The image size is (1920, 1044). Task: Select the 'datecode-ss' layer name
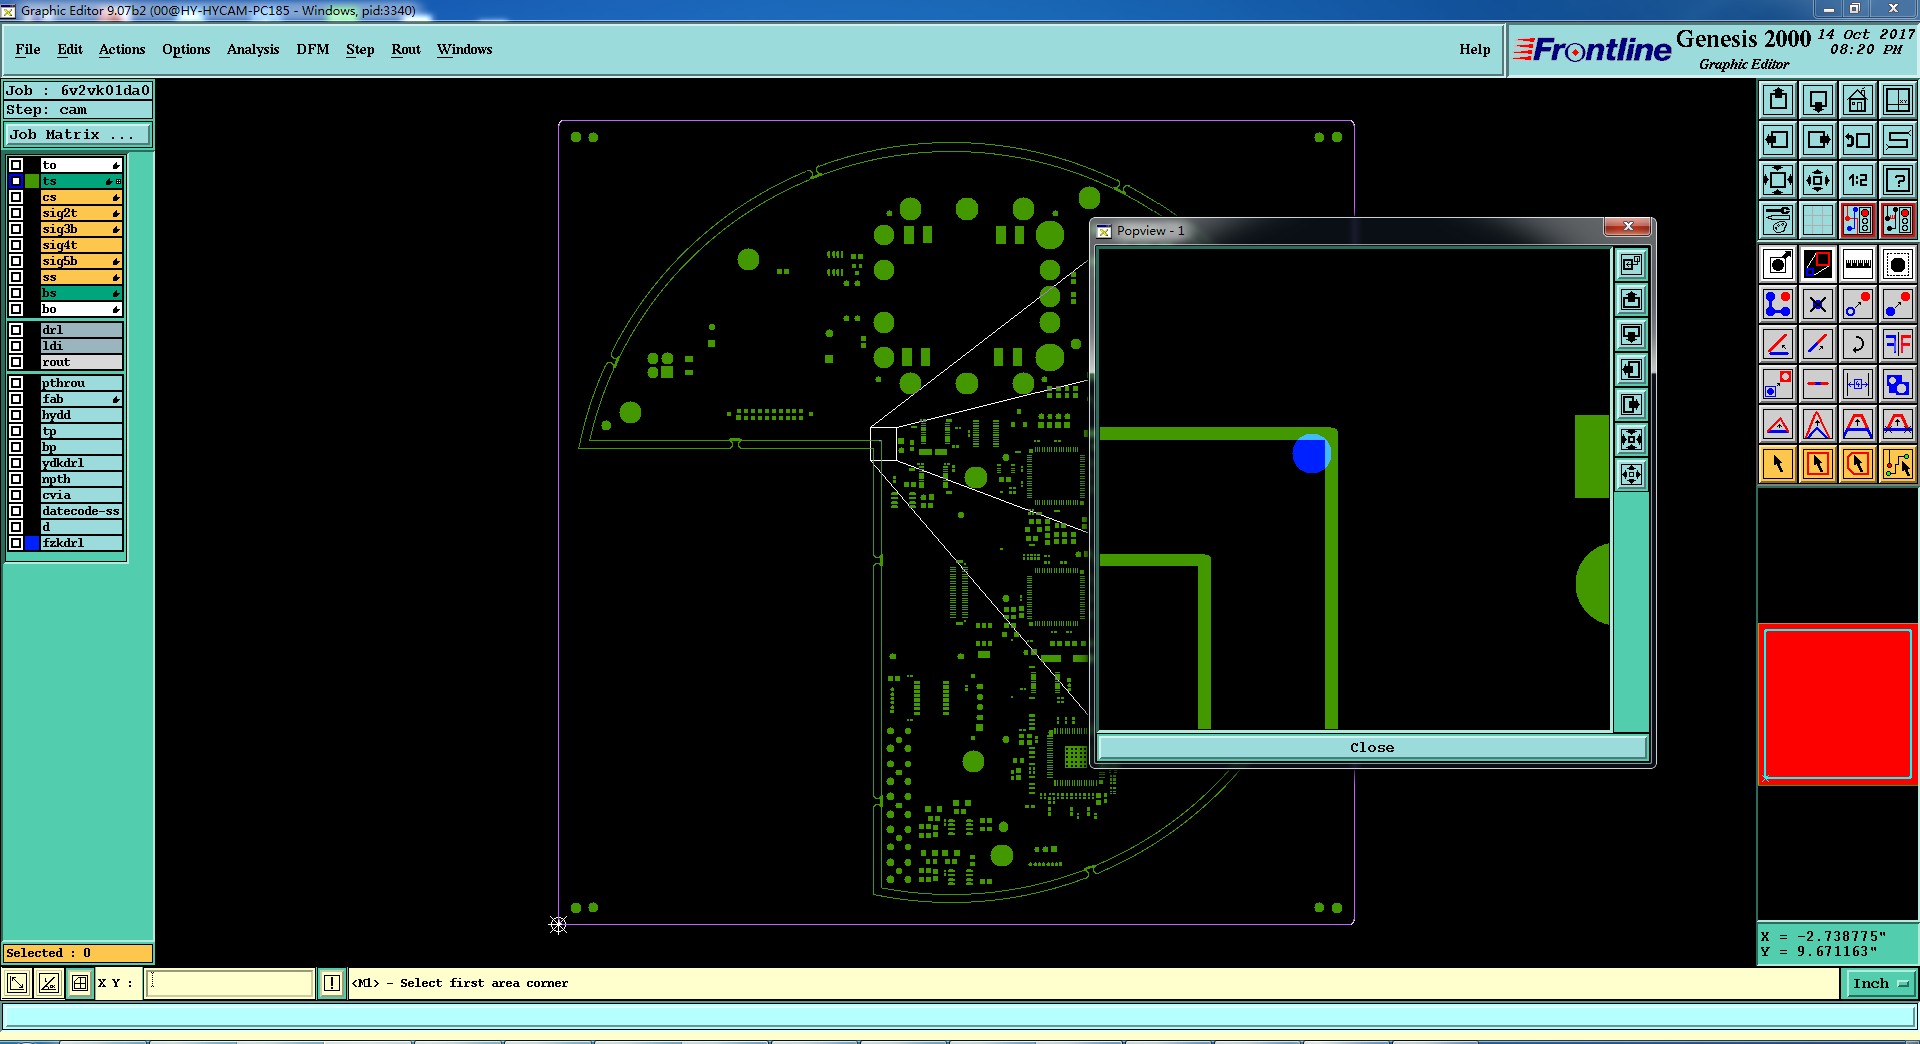click(x=81, y=511)
